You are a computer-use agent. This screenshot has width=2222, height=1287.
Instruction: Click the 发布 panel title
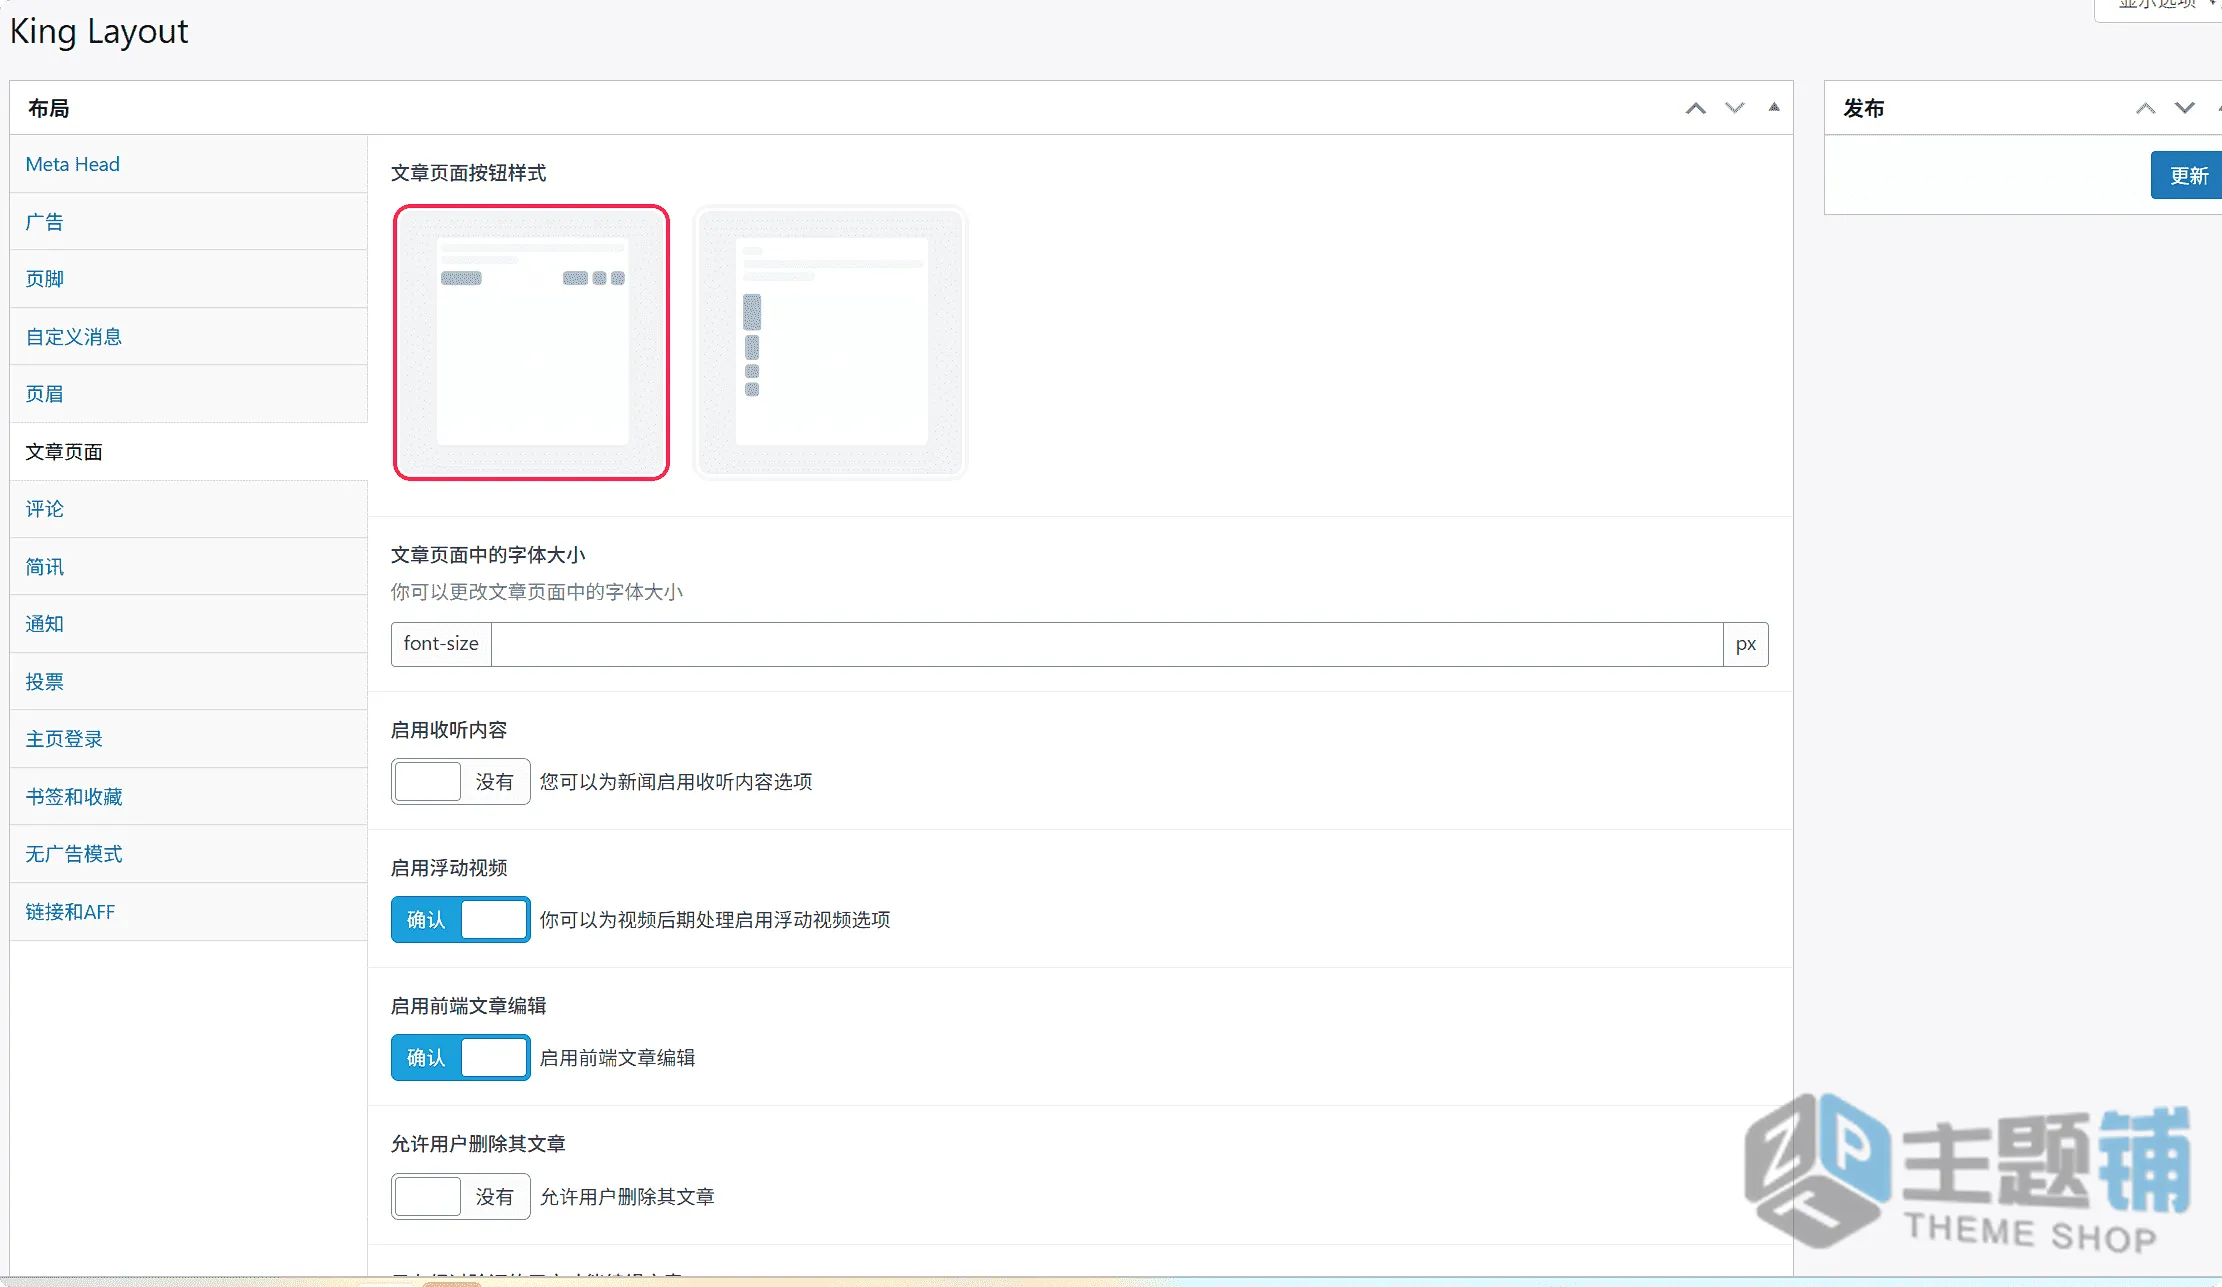click(x=1864, y=108)
